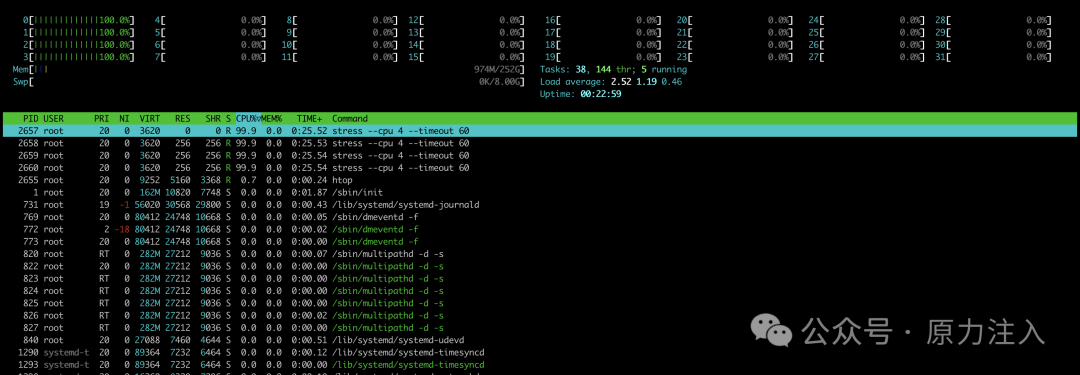Click the idle CPU 15 meter
Image resolution: width=1080 pixels, height=375 pixels.
(466, 57)
